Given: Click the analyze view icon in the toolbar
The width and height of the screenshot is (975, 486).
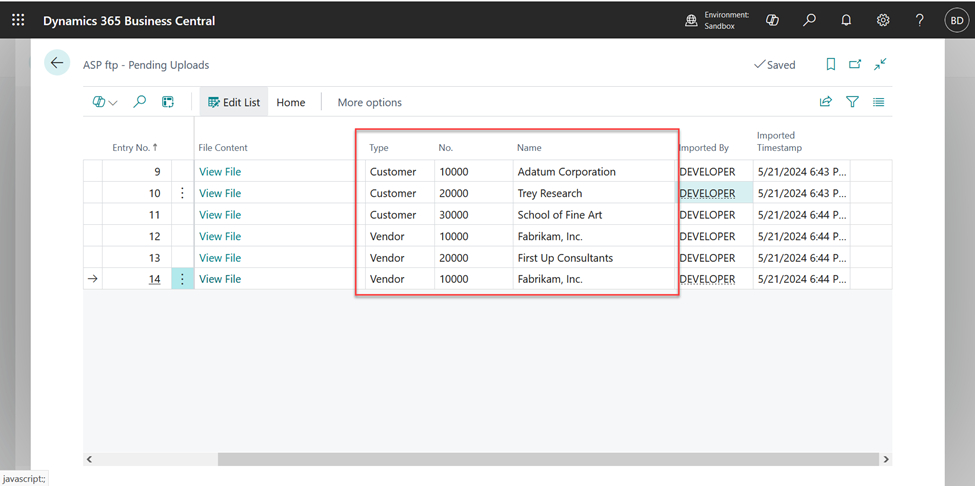Looking at the screenshot, I should click(168, 102).
